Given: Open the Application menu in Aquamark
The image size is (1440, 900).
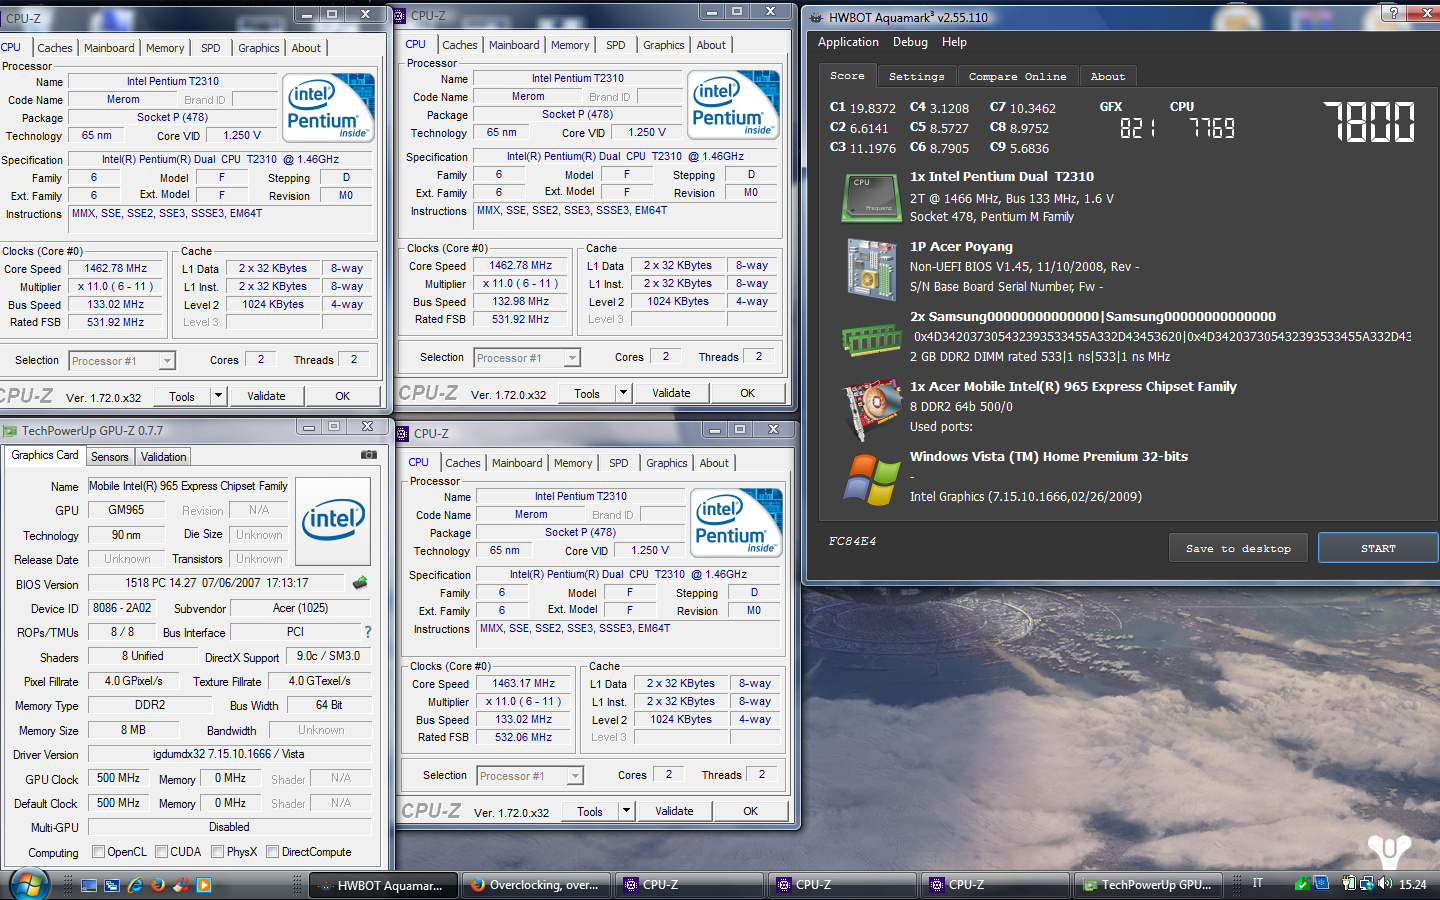Looking at the screenshot, I should pyautogui.click(x=848, y=42).
